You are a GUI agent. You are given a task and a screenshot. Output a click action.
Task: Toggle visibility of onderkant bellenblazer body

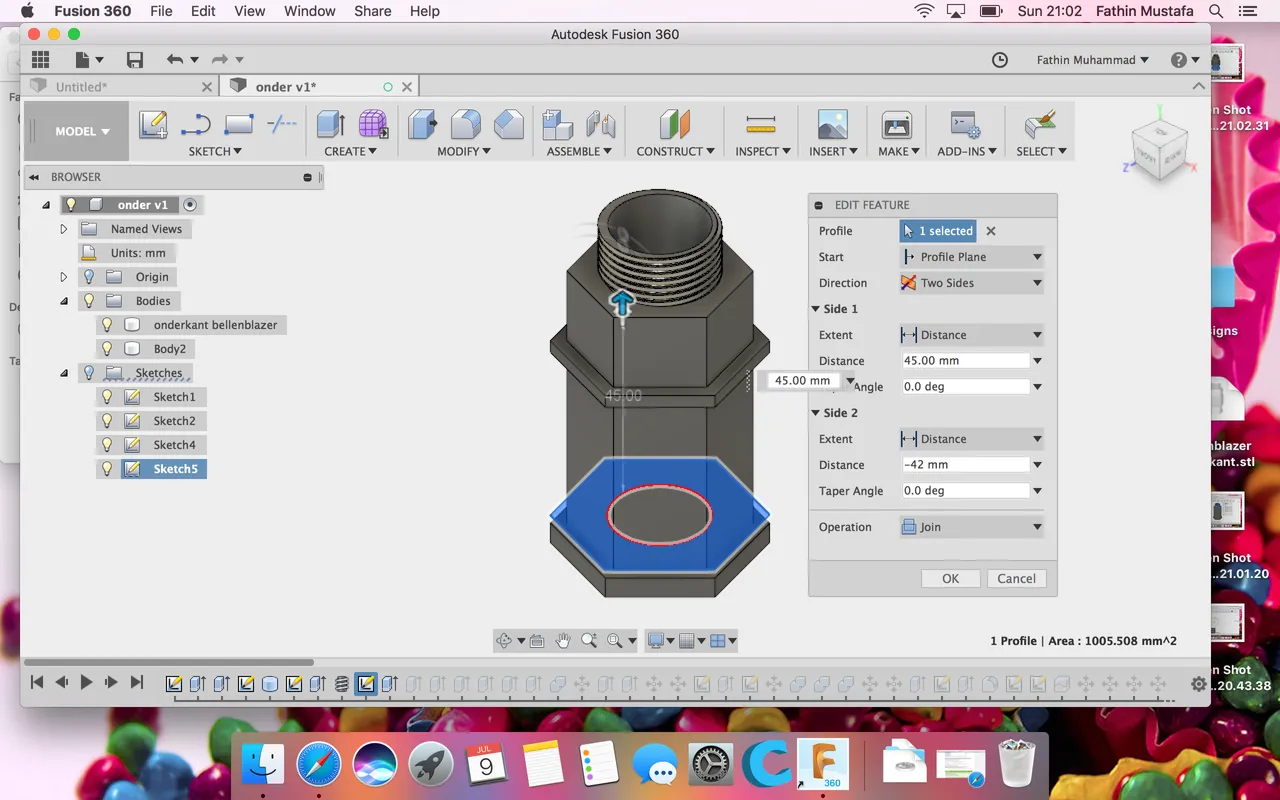coord(107,325)
